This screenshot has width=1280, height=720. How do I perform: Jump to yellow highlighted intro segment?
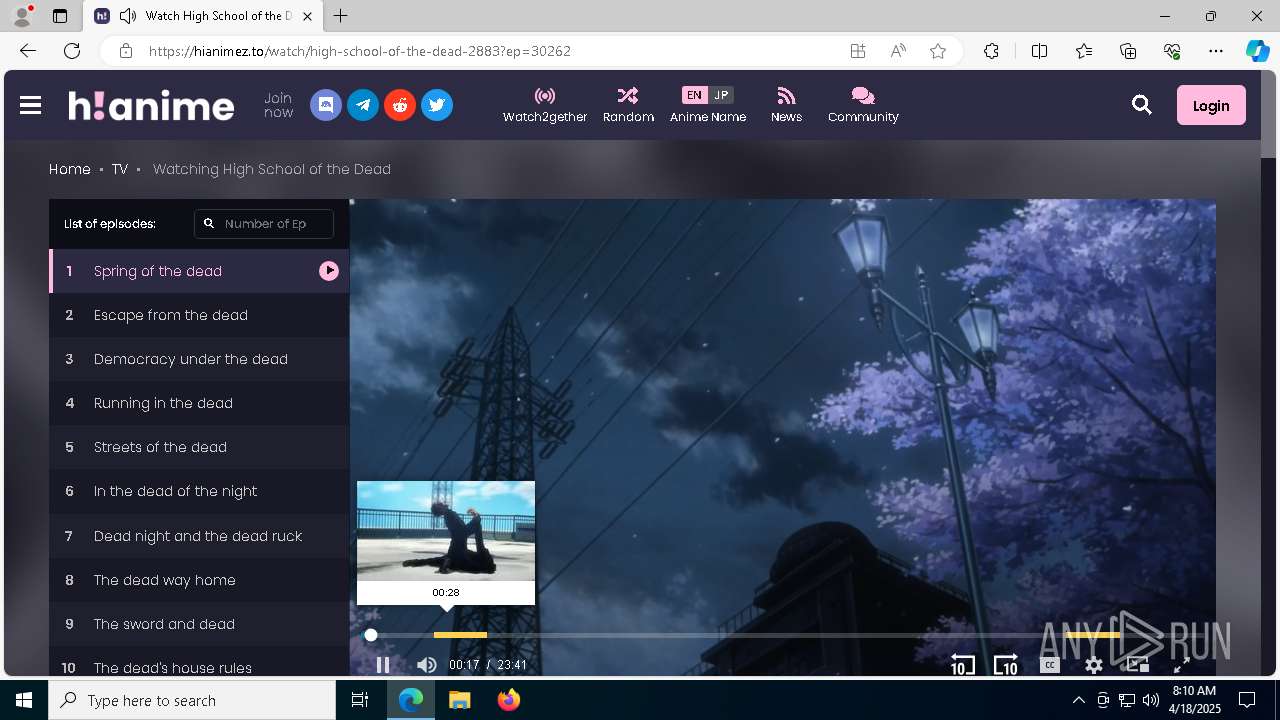tap(460, 635)
